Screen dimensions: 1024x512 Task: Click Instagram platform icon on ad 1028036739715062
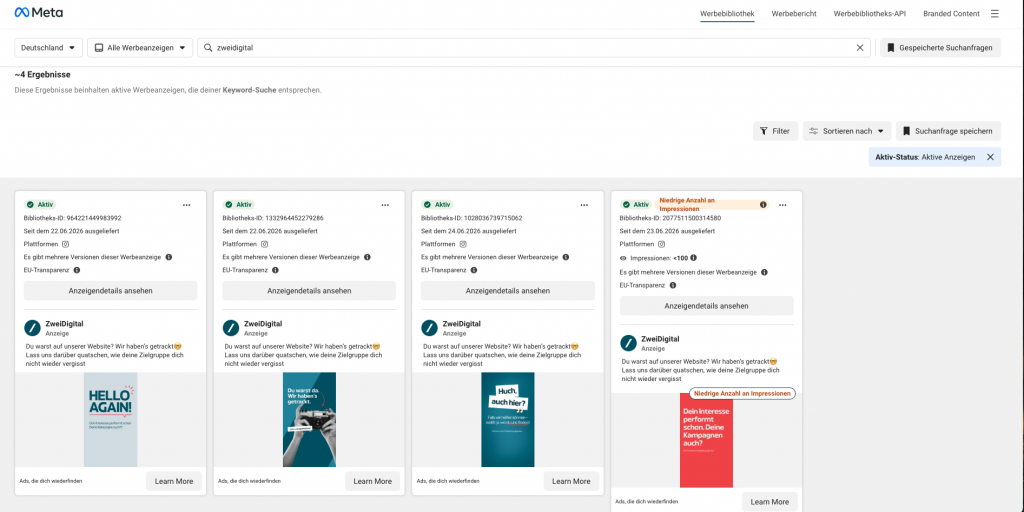[463, 244]
